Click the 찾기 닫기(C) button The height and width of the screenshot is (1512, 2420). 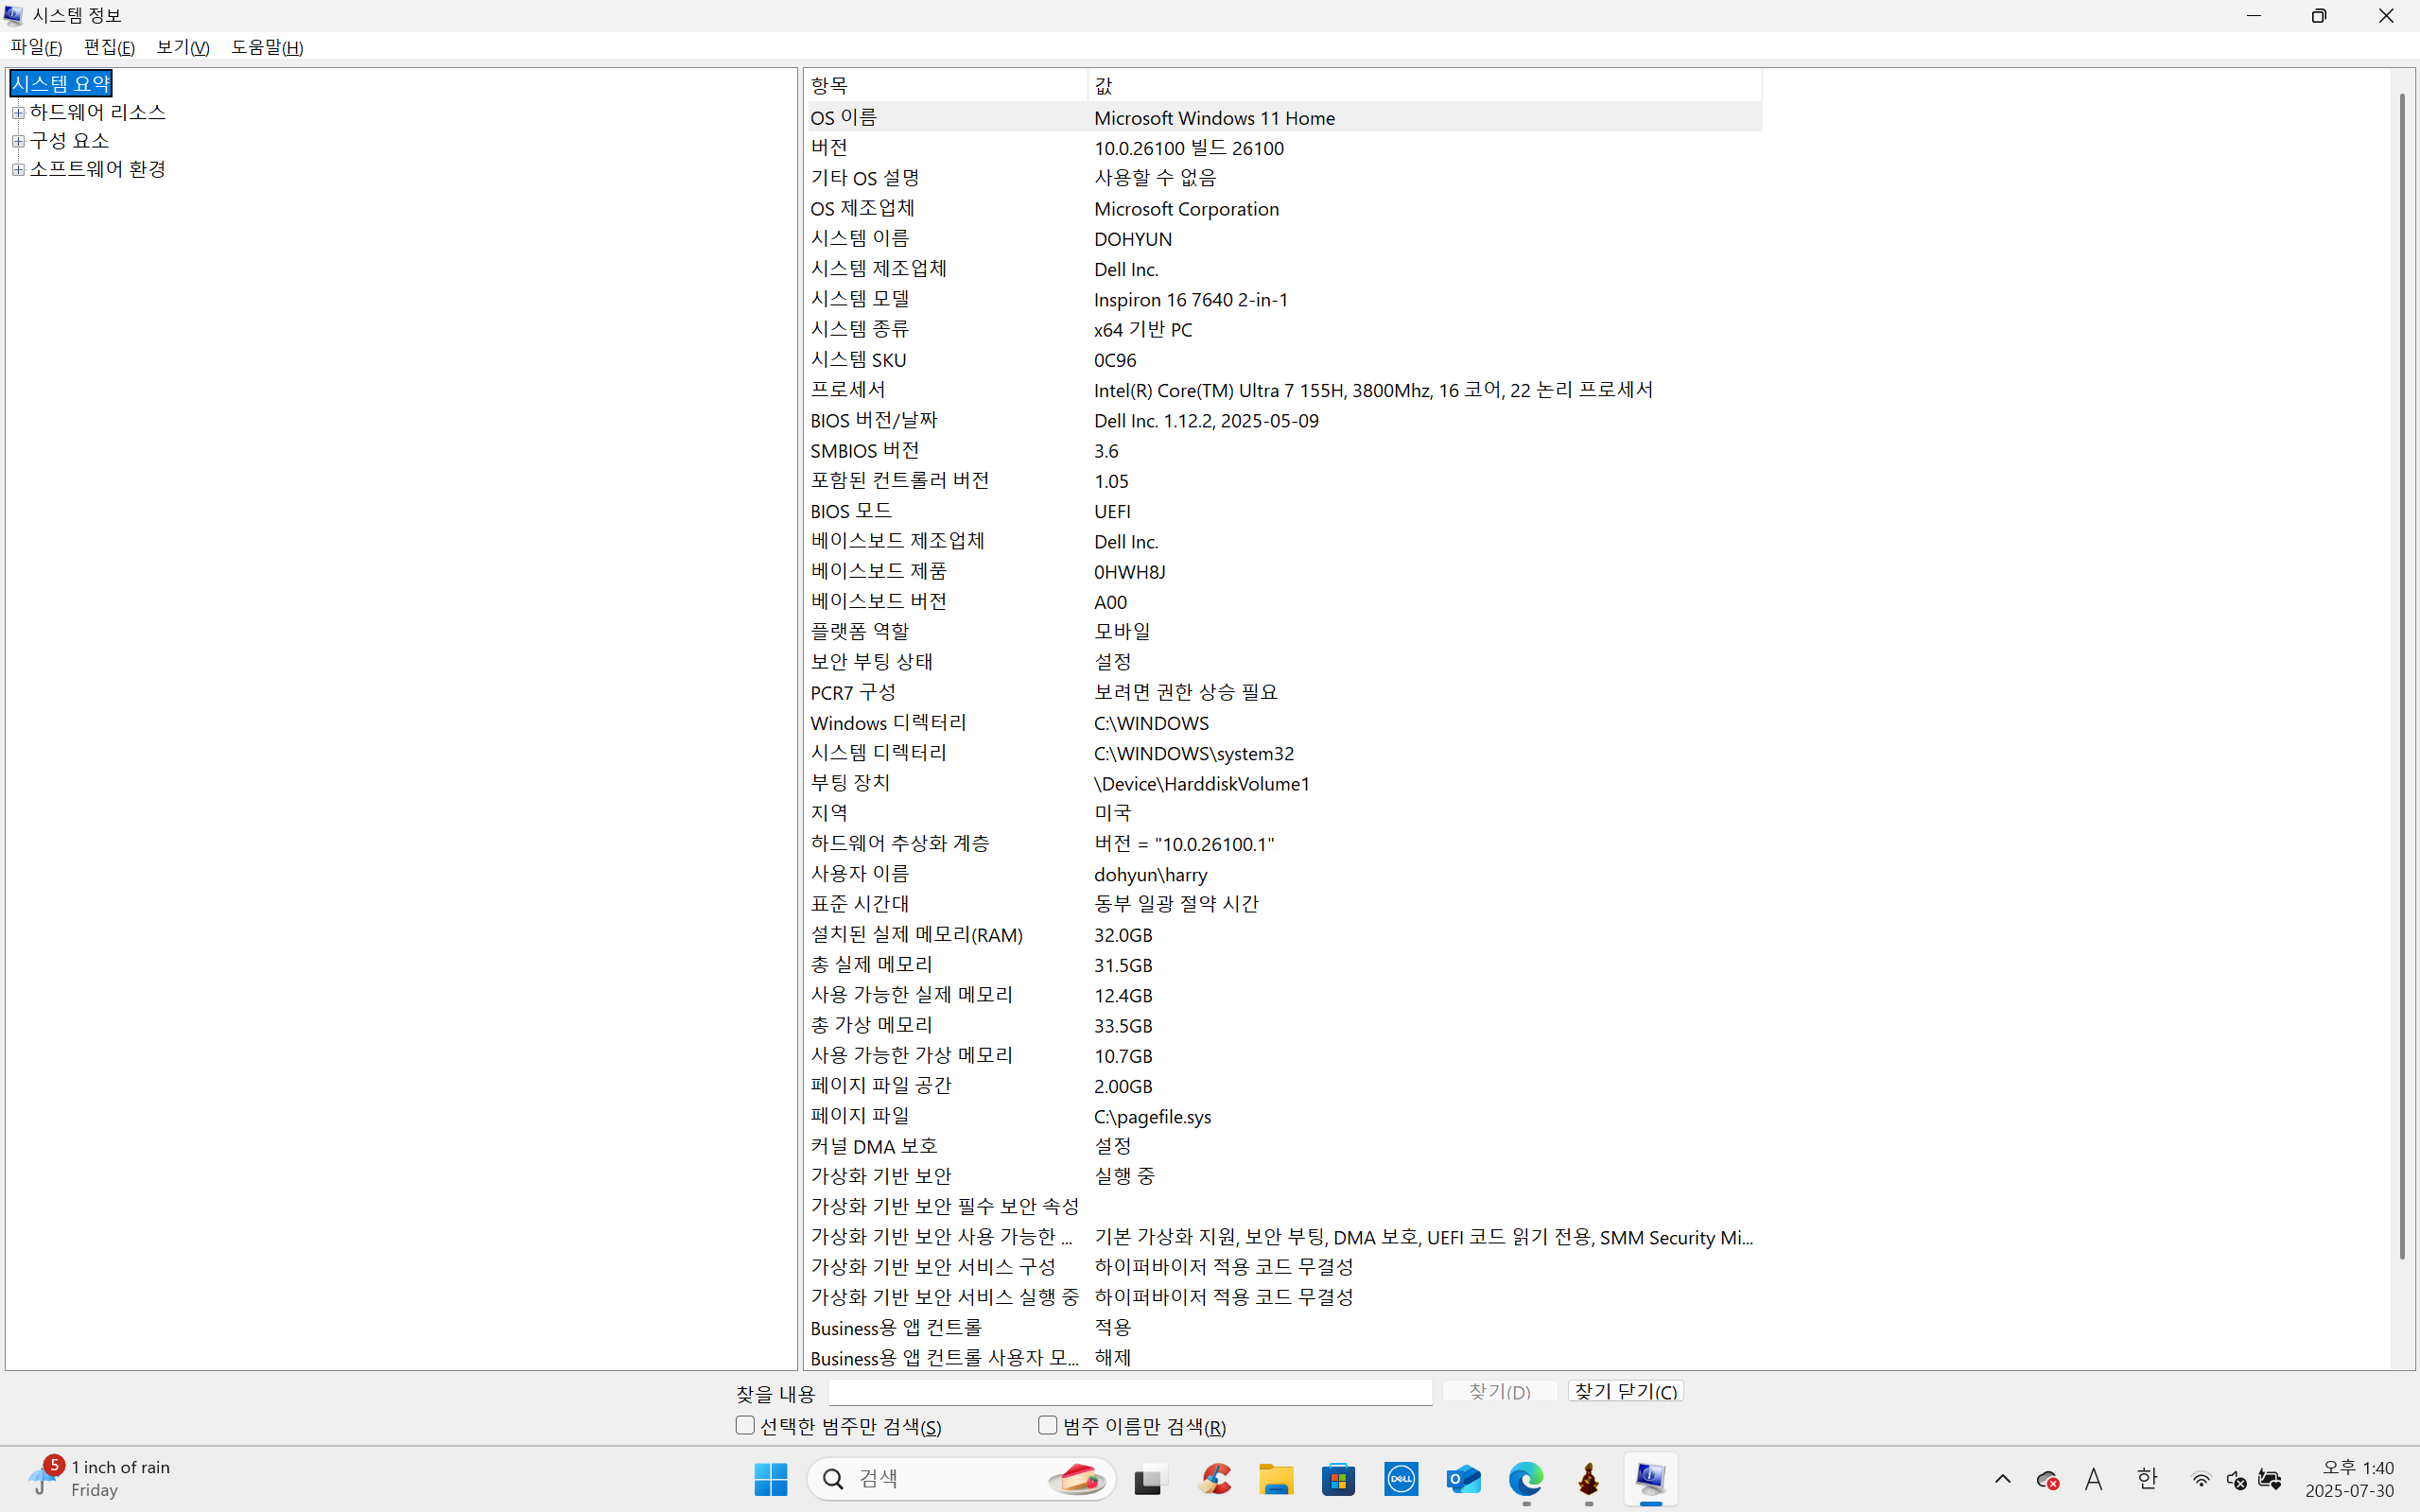(x=1626, y=1391)
